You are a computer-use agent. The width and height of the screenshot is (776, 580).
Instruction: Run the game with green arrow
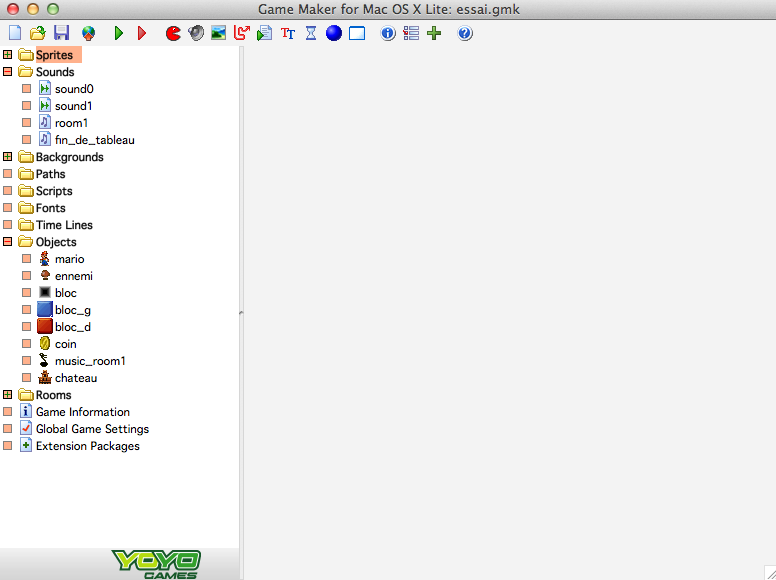(x=118, y=33)
